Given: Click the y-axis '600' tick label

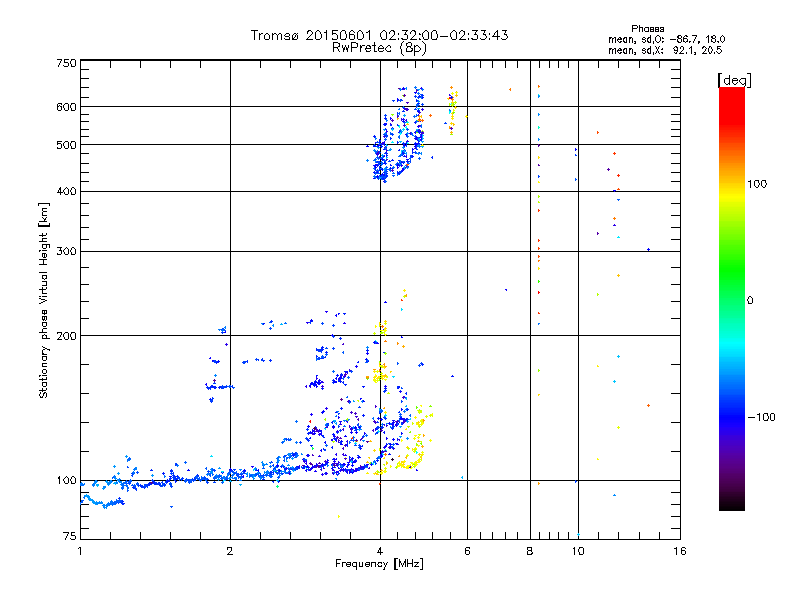Looking at the screenshot, I should point(66,107).
